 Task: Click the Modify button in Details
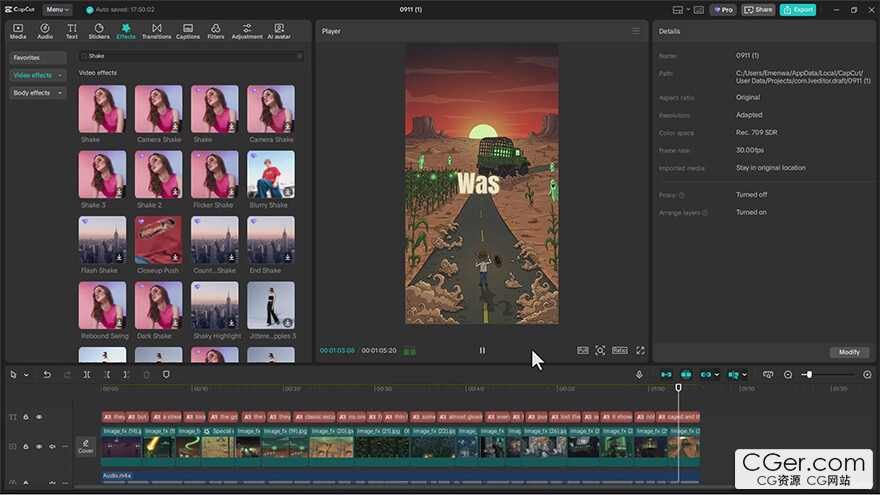point(849,352)
